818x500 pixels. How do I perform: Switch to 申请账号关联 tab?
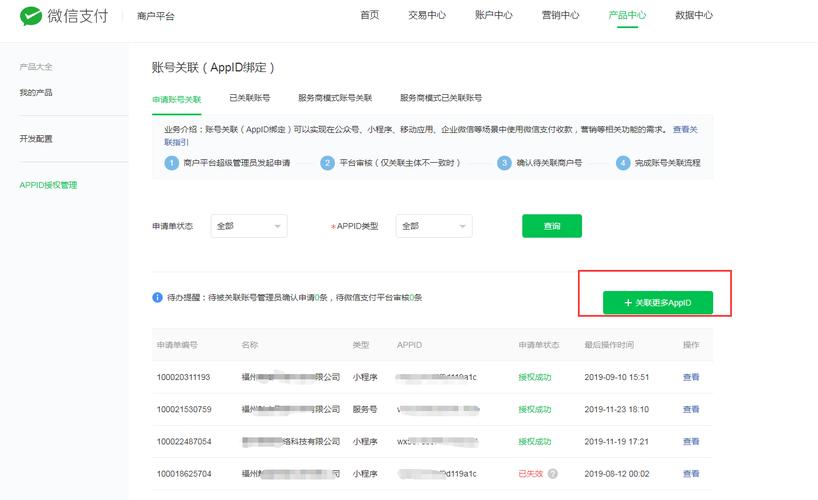177,99
